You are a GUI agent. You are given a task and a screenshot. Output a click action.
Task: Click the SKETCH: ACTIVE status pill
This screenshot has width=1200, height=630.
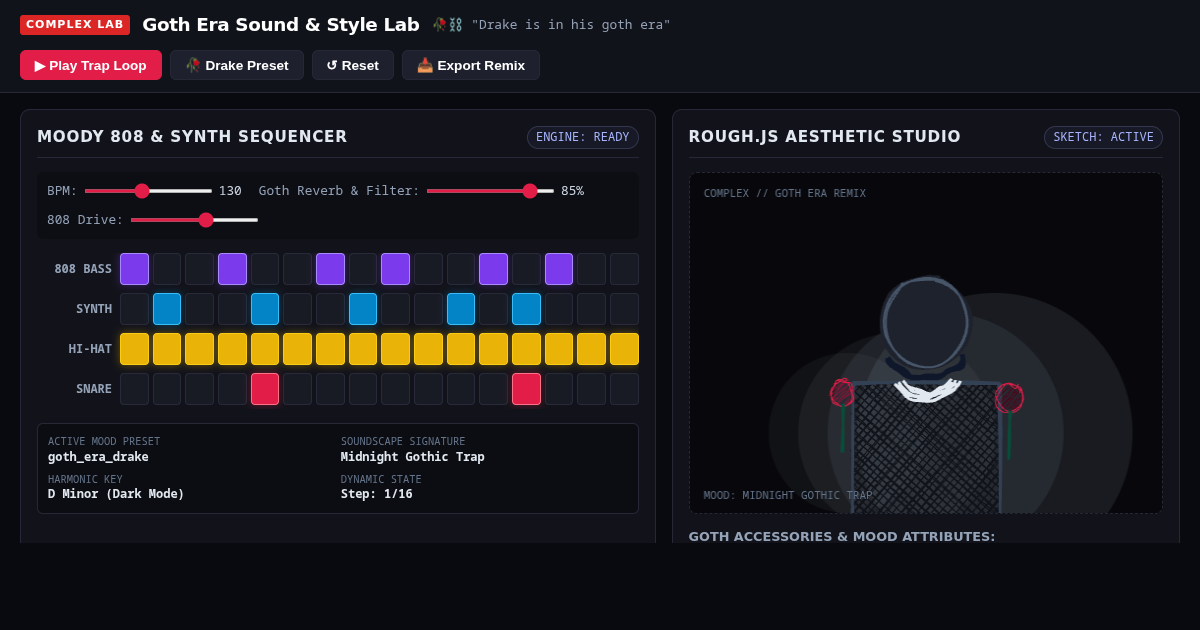[1103, 137]
